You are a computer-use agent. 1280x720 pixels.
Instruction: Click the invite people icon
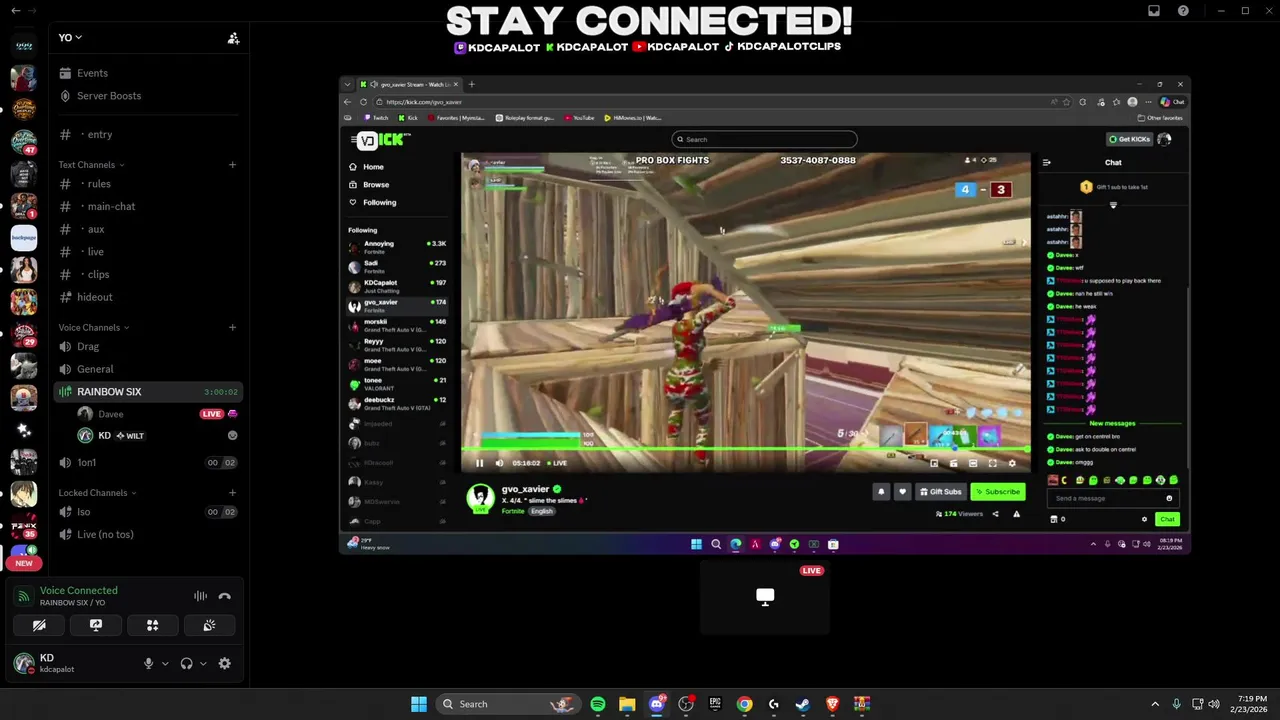(233, 38)
